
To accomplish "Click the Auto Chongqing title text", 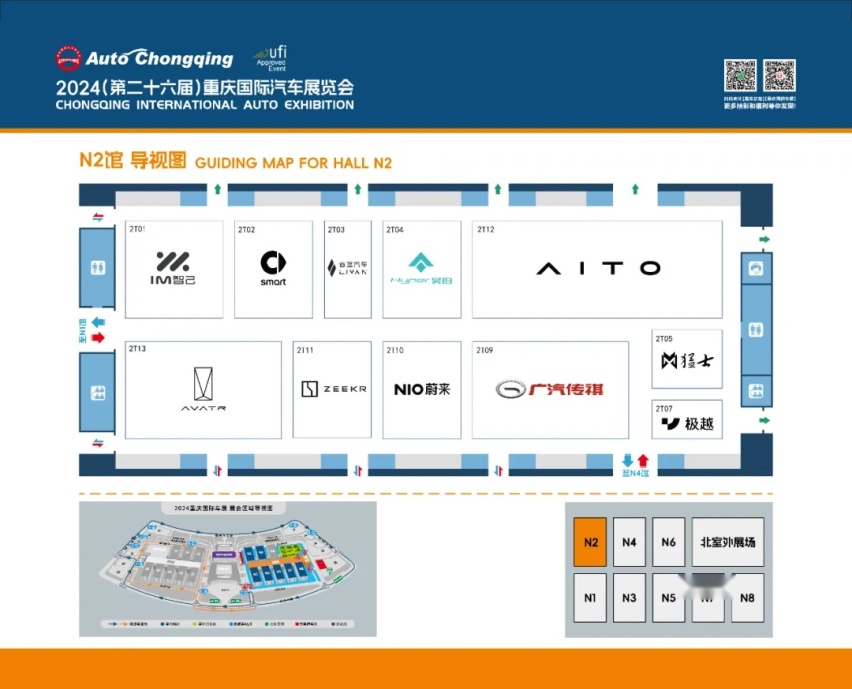I will point(159,58).
